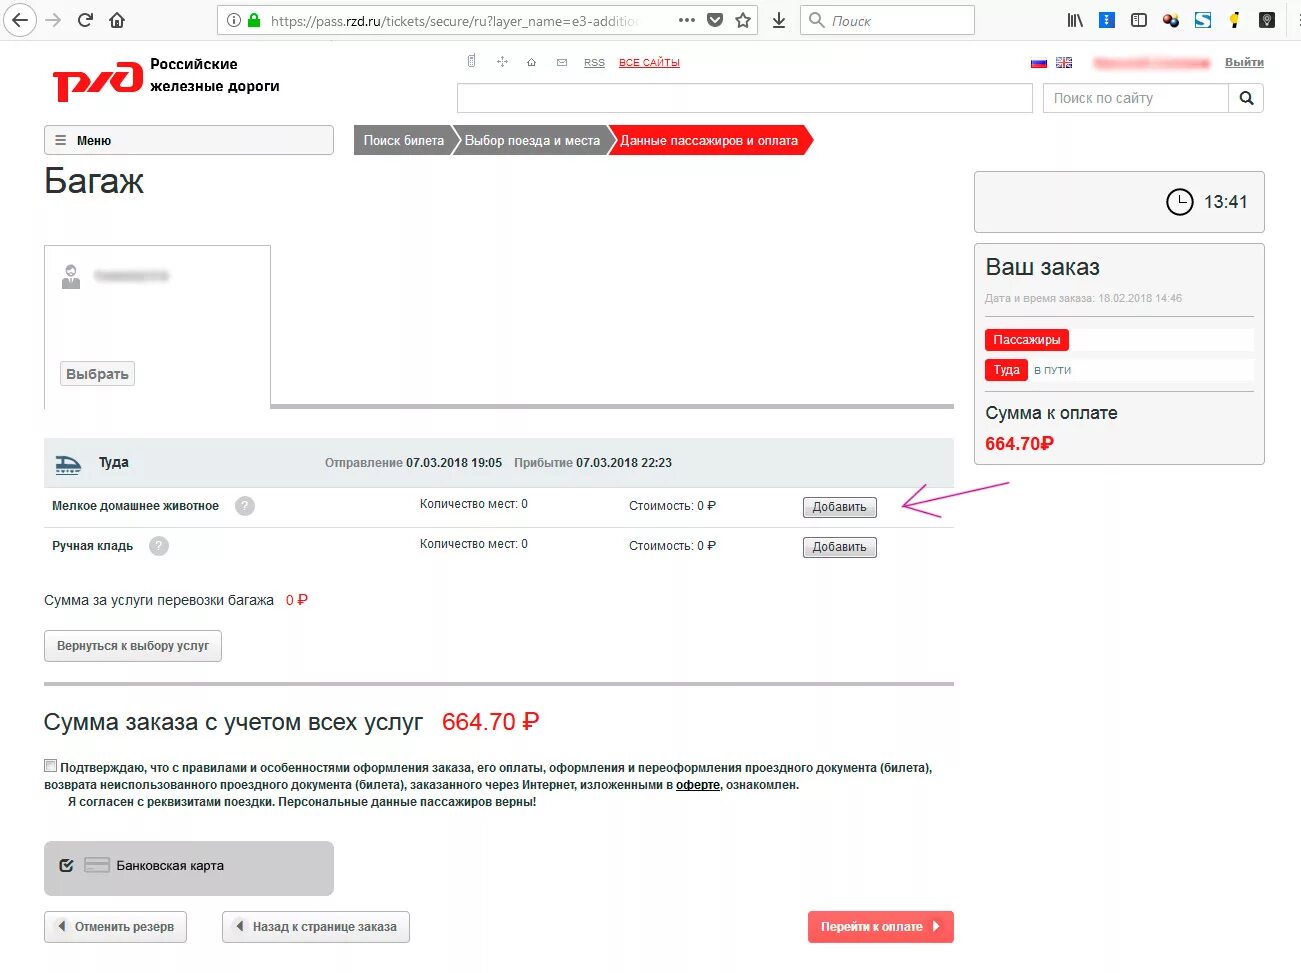Open the browser downloads arrow

[779, 20]
